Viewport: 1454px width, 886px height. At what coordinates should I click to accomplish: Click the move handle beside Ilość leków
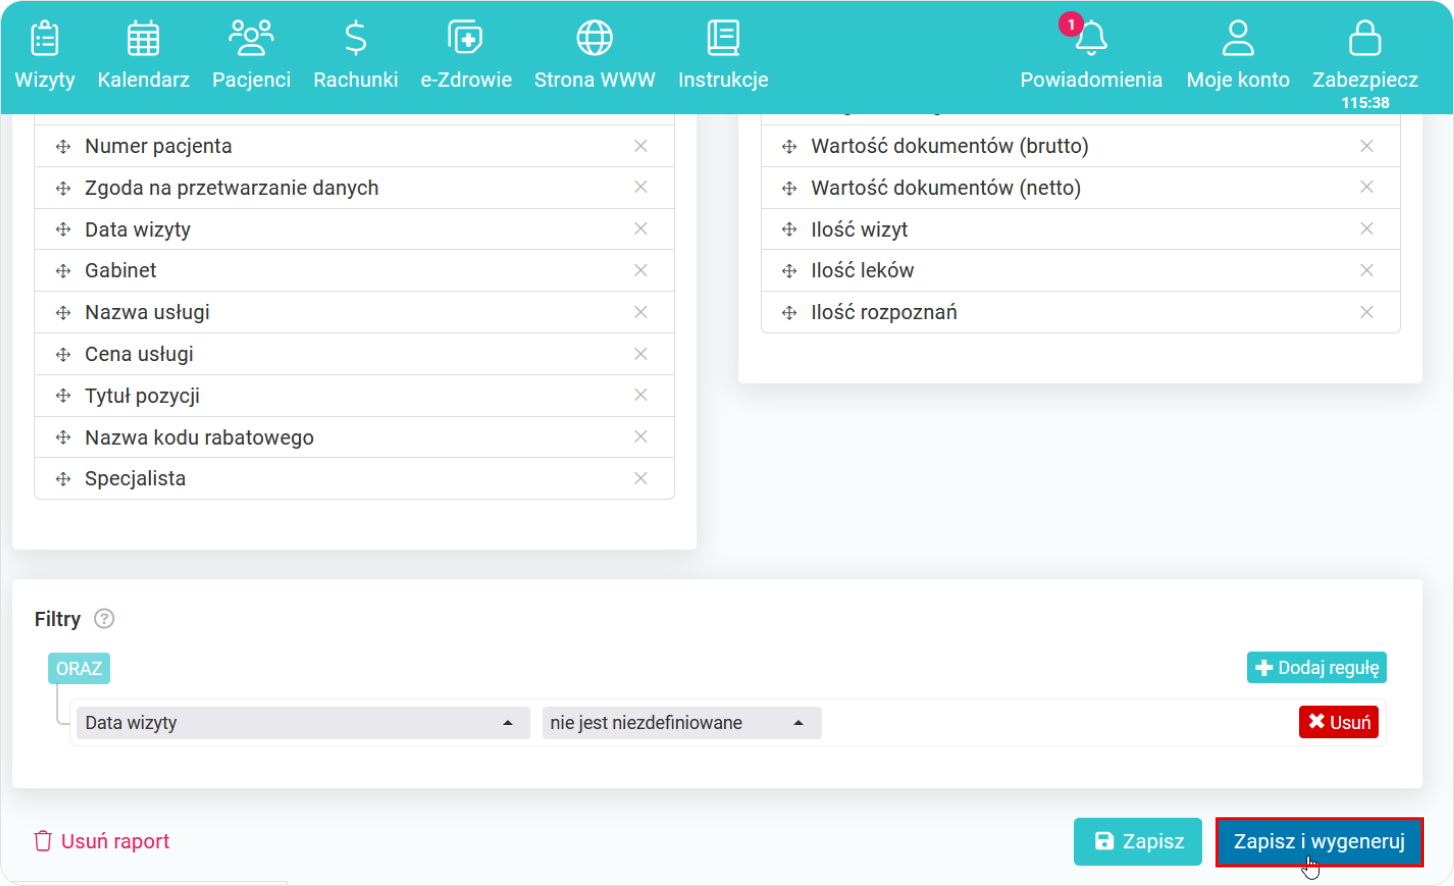pos(789,271)
